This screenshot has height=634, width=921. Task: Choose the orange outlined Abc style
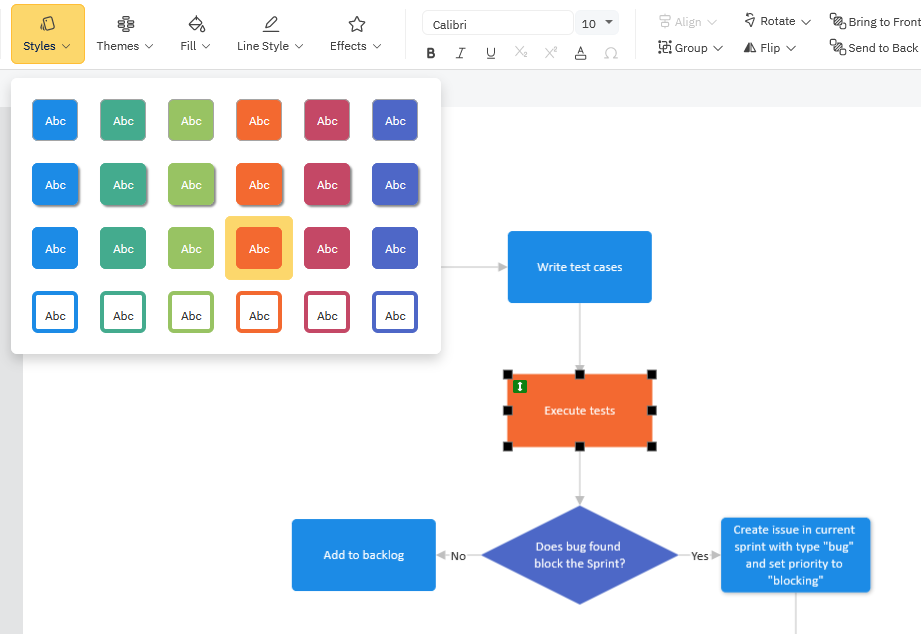(x=259, y=313)
